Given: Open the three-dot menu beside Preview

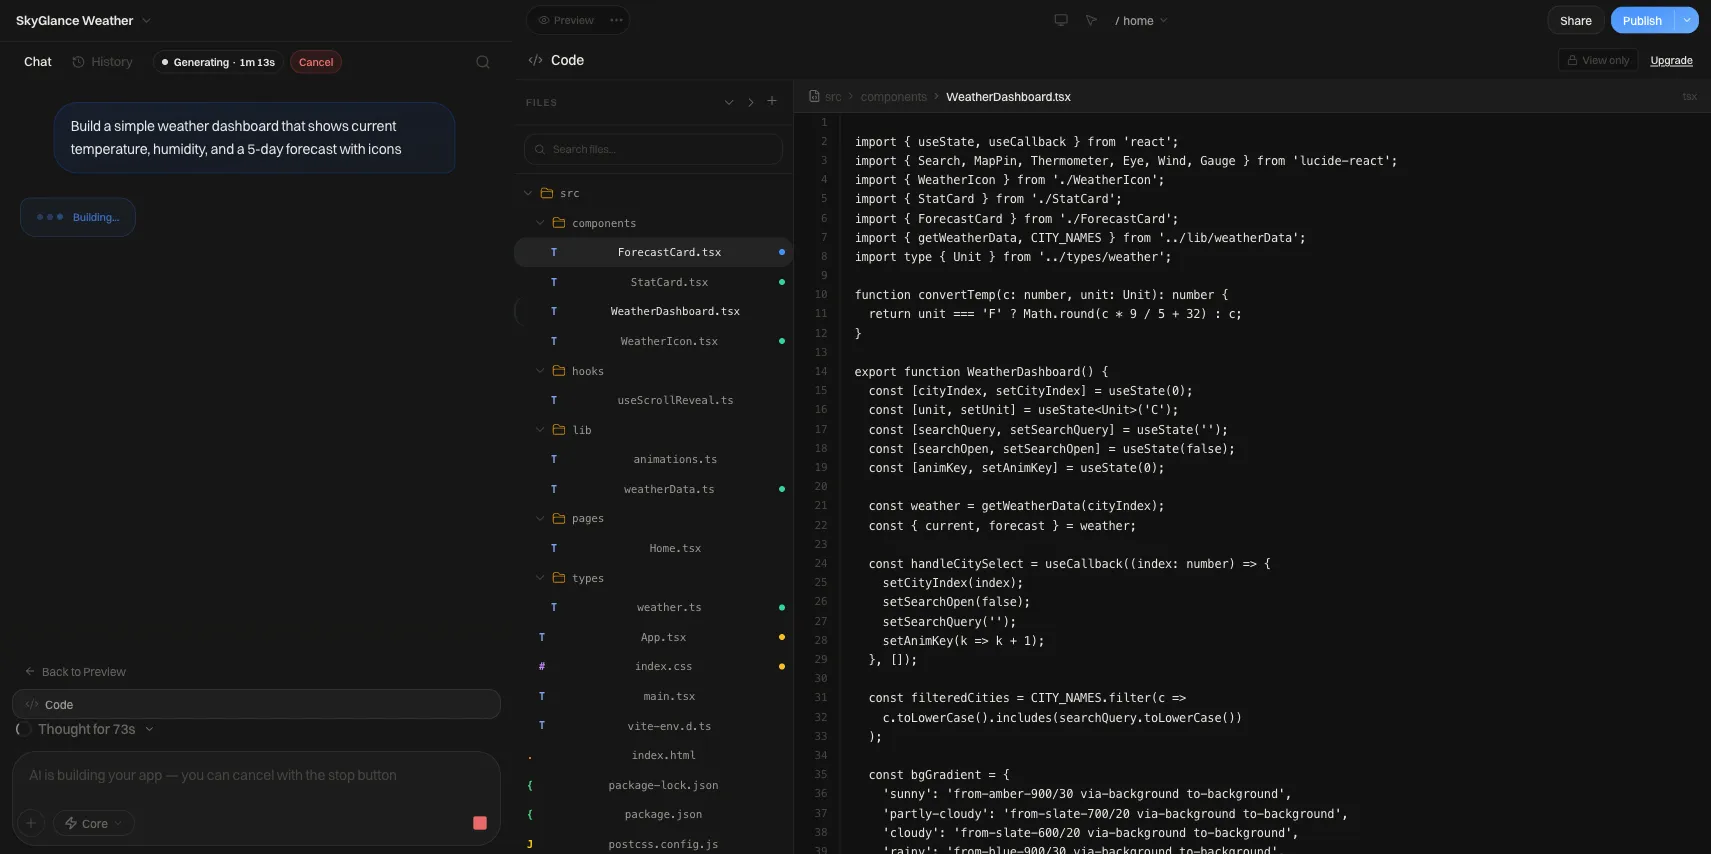Looking at the screenshot, I should point(616,20).
